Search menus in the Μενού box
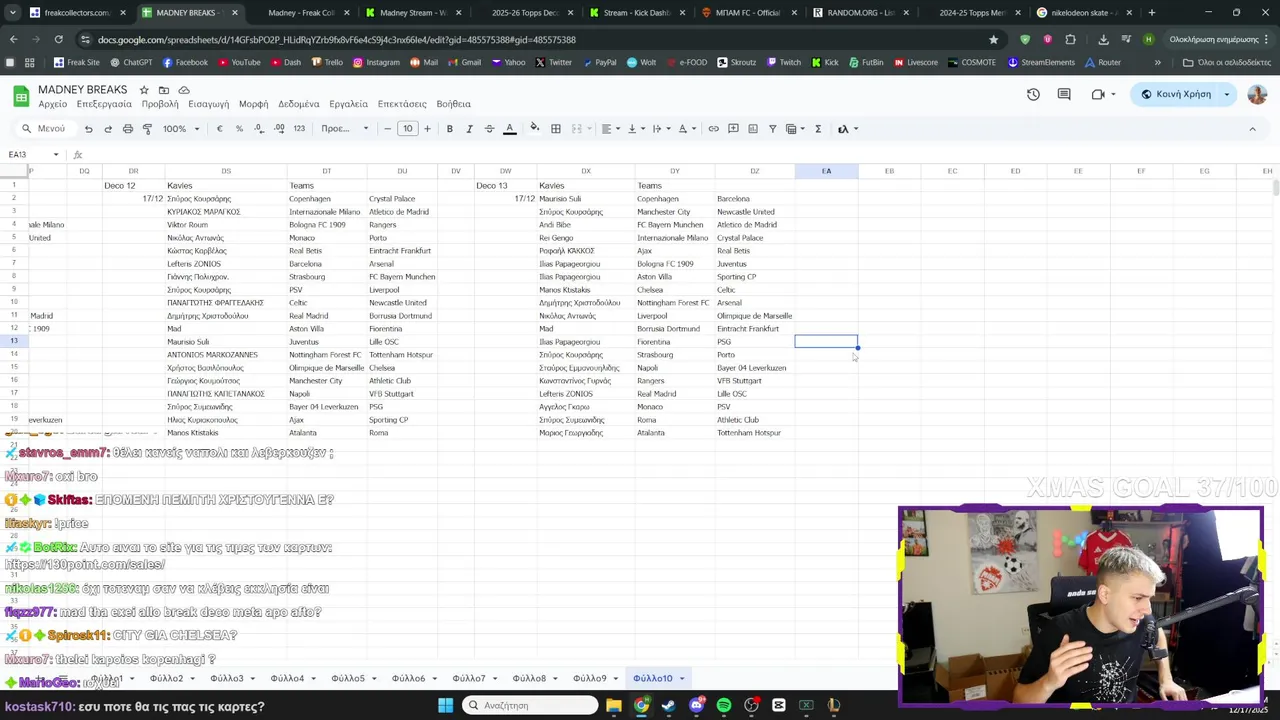This screenshot has height=720, width=1280. tap(44, 129)
